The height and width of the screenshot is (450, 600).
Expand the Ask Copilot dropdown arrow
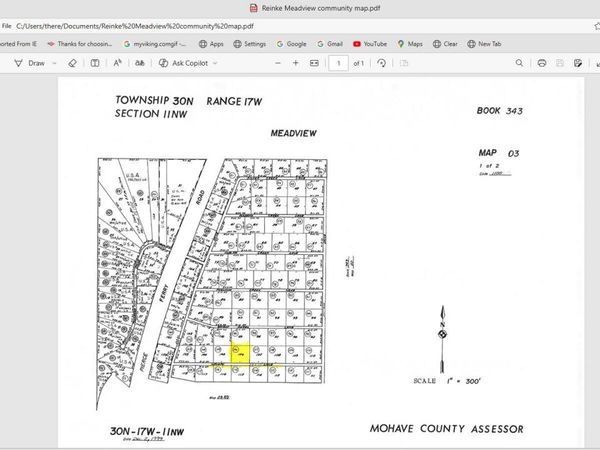click(215, 63)
